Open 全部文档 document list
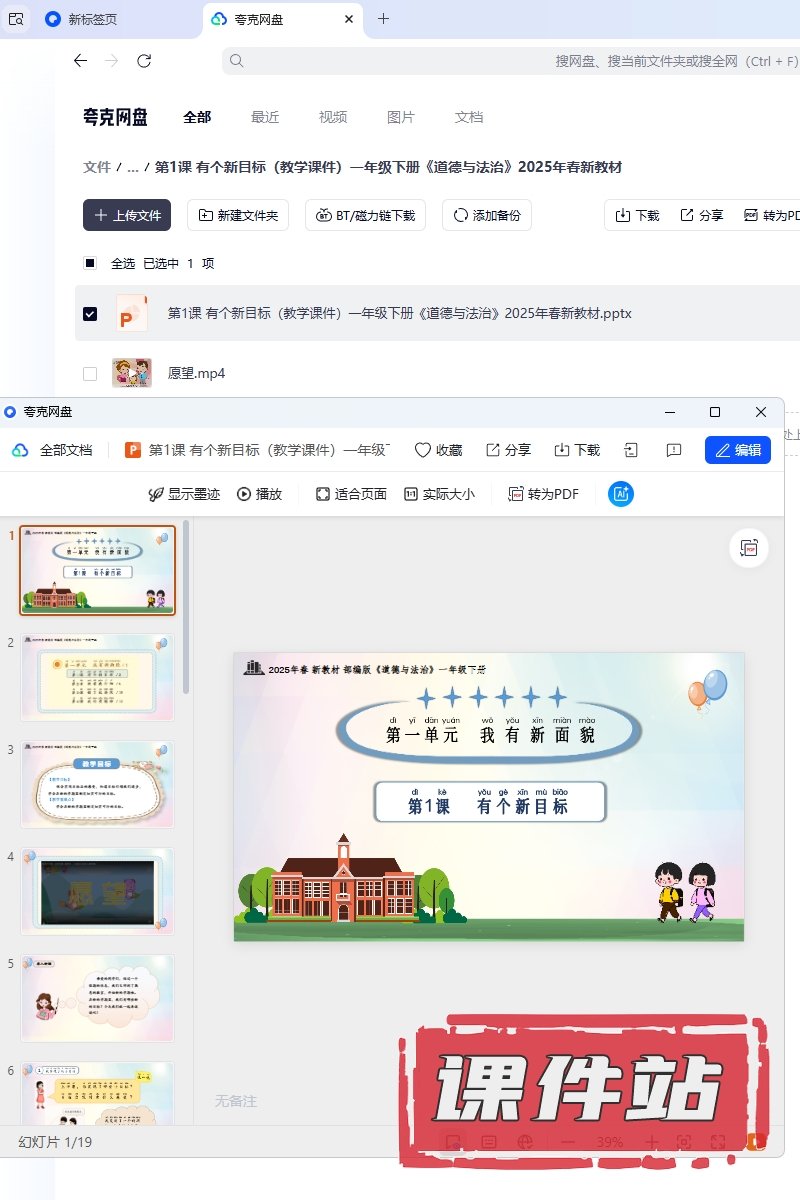Viewport: 800px width, 1200px height. pyautogui.click(x=53, y=450)
